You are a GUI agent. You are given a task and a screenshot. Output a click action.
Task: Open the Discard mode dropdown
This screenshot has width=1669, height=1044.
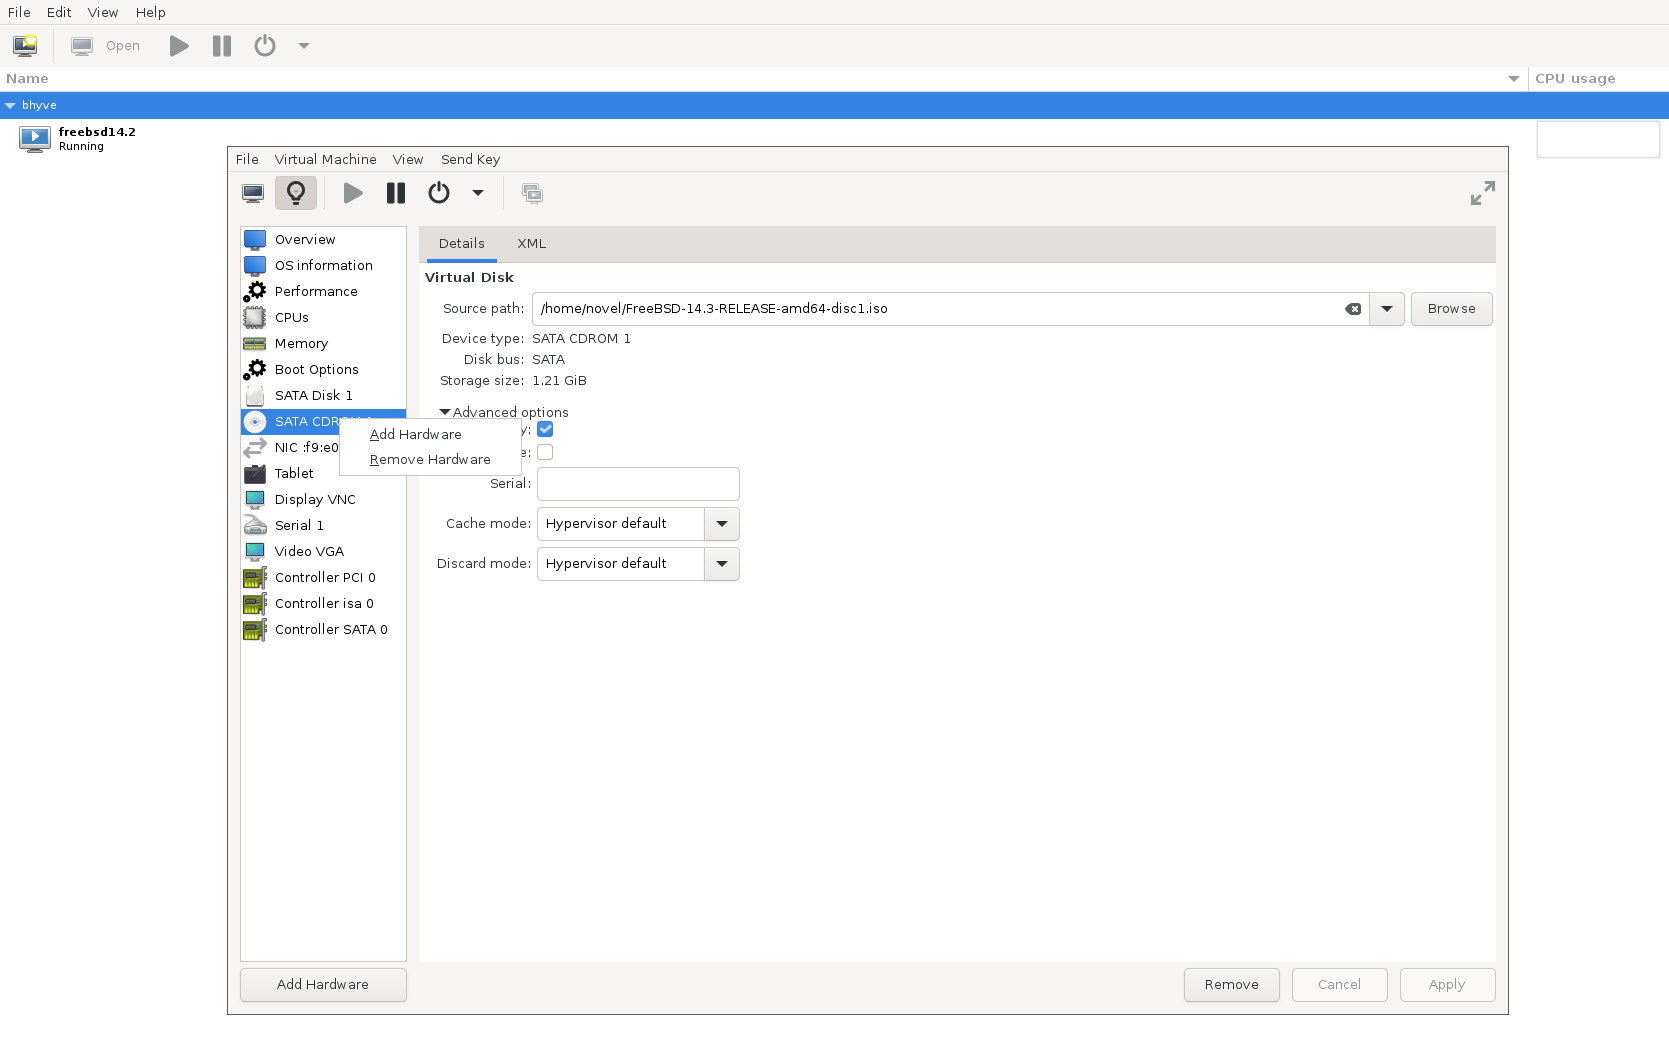[721, 564]
